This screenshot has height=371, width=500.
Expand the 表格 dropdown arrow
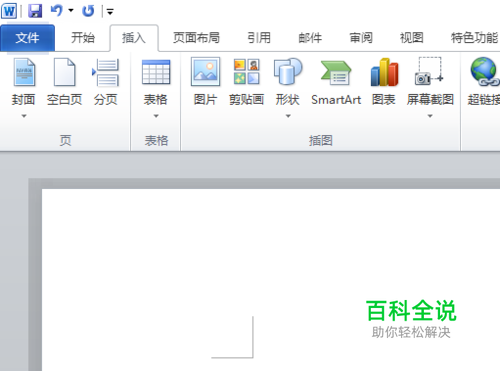[x=156, y=116]
